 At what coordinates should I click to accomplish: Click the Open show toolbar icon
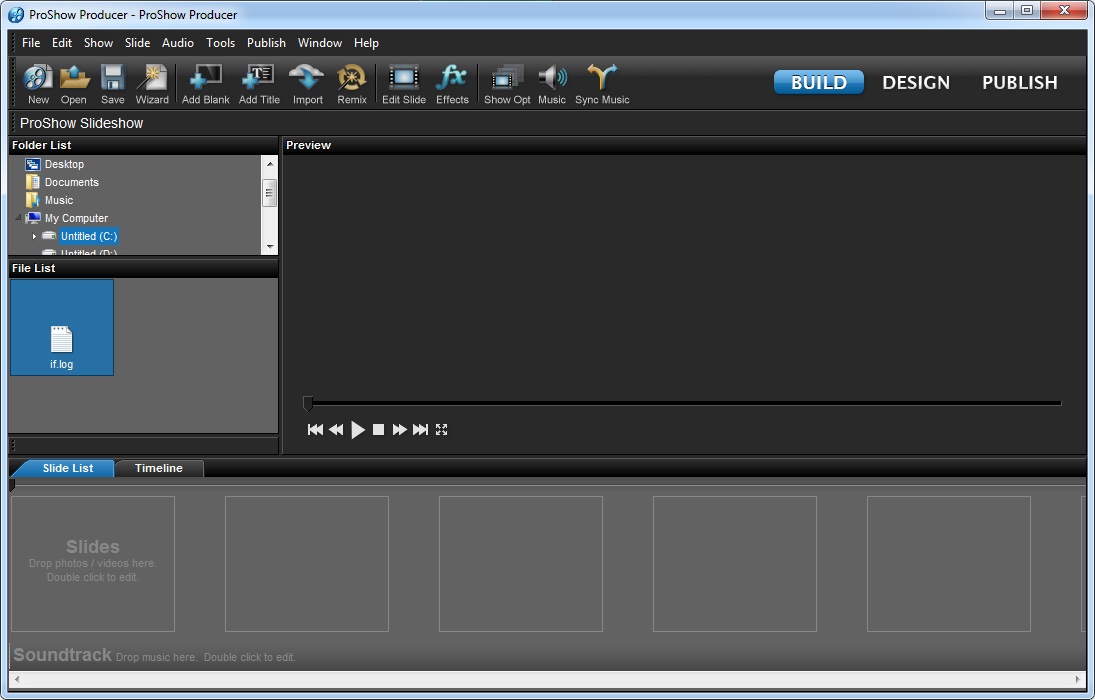[74, 84]
